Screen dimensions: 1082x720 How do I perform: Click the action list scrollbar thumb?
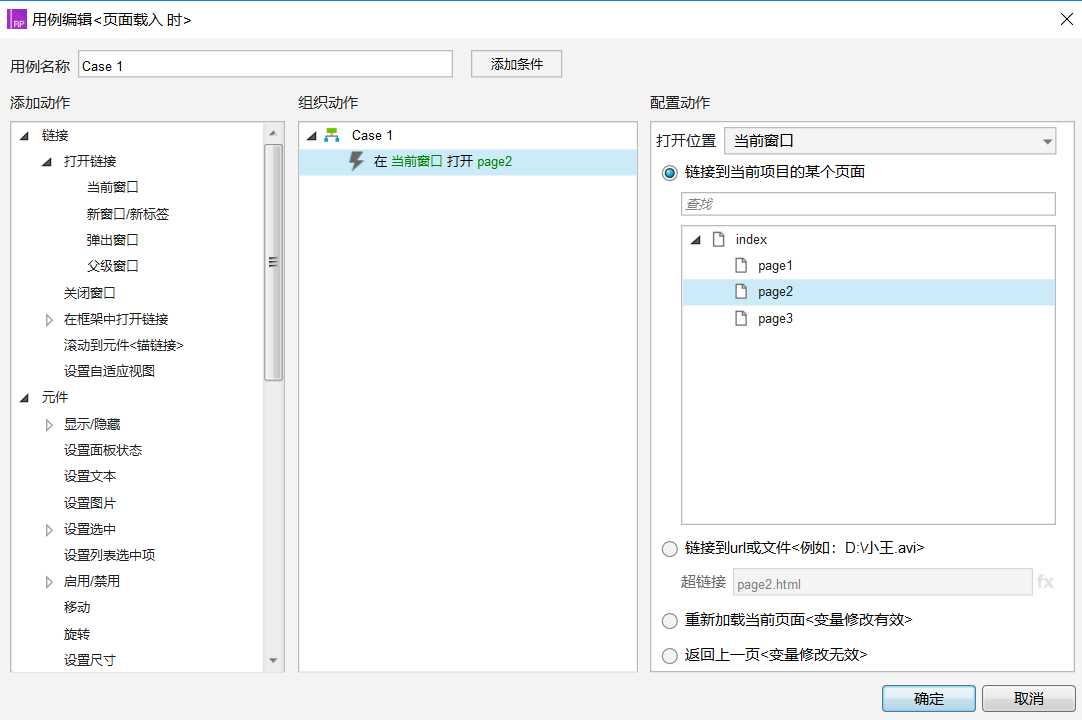coord(273,262)
